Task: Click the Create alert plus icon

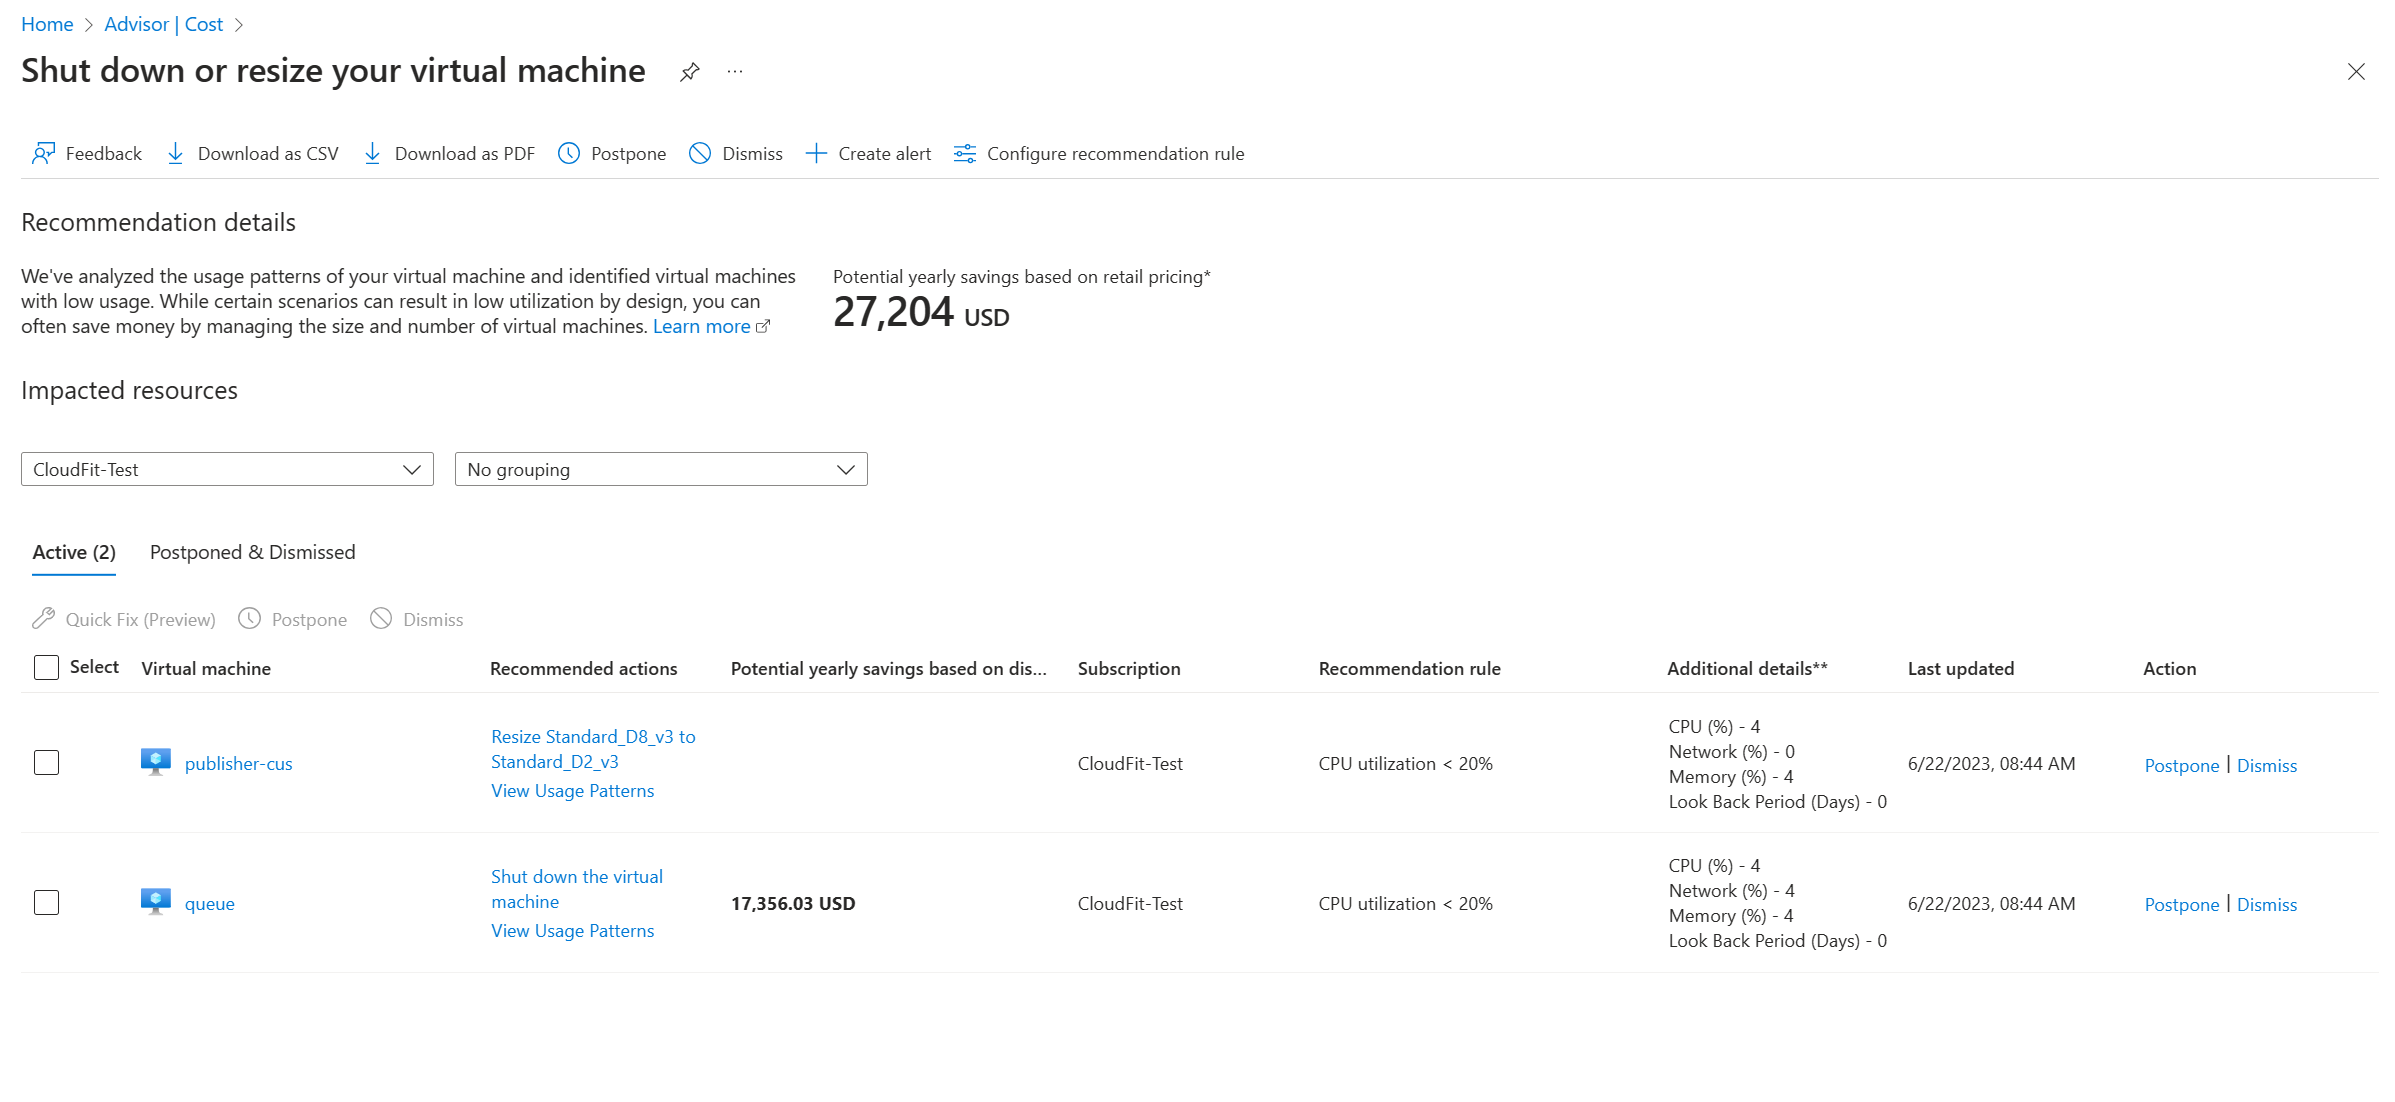Action: tap(816, 153)
